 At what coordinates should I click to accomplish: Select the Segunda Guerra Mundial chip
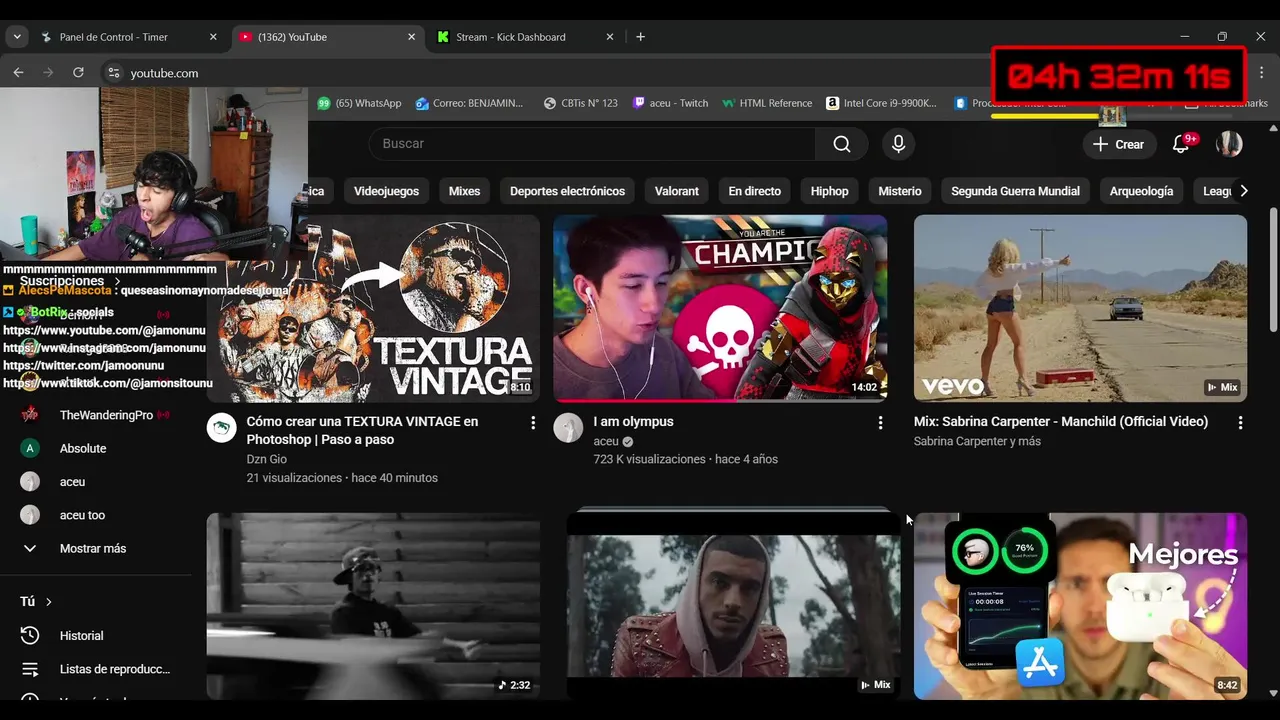1015,191
